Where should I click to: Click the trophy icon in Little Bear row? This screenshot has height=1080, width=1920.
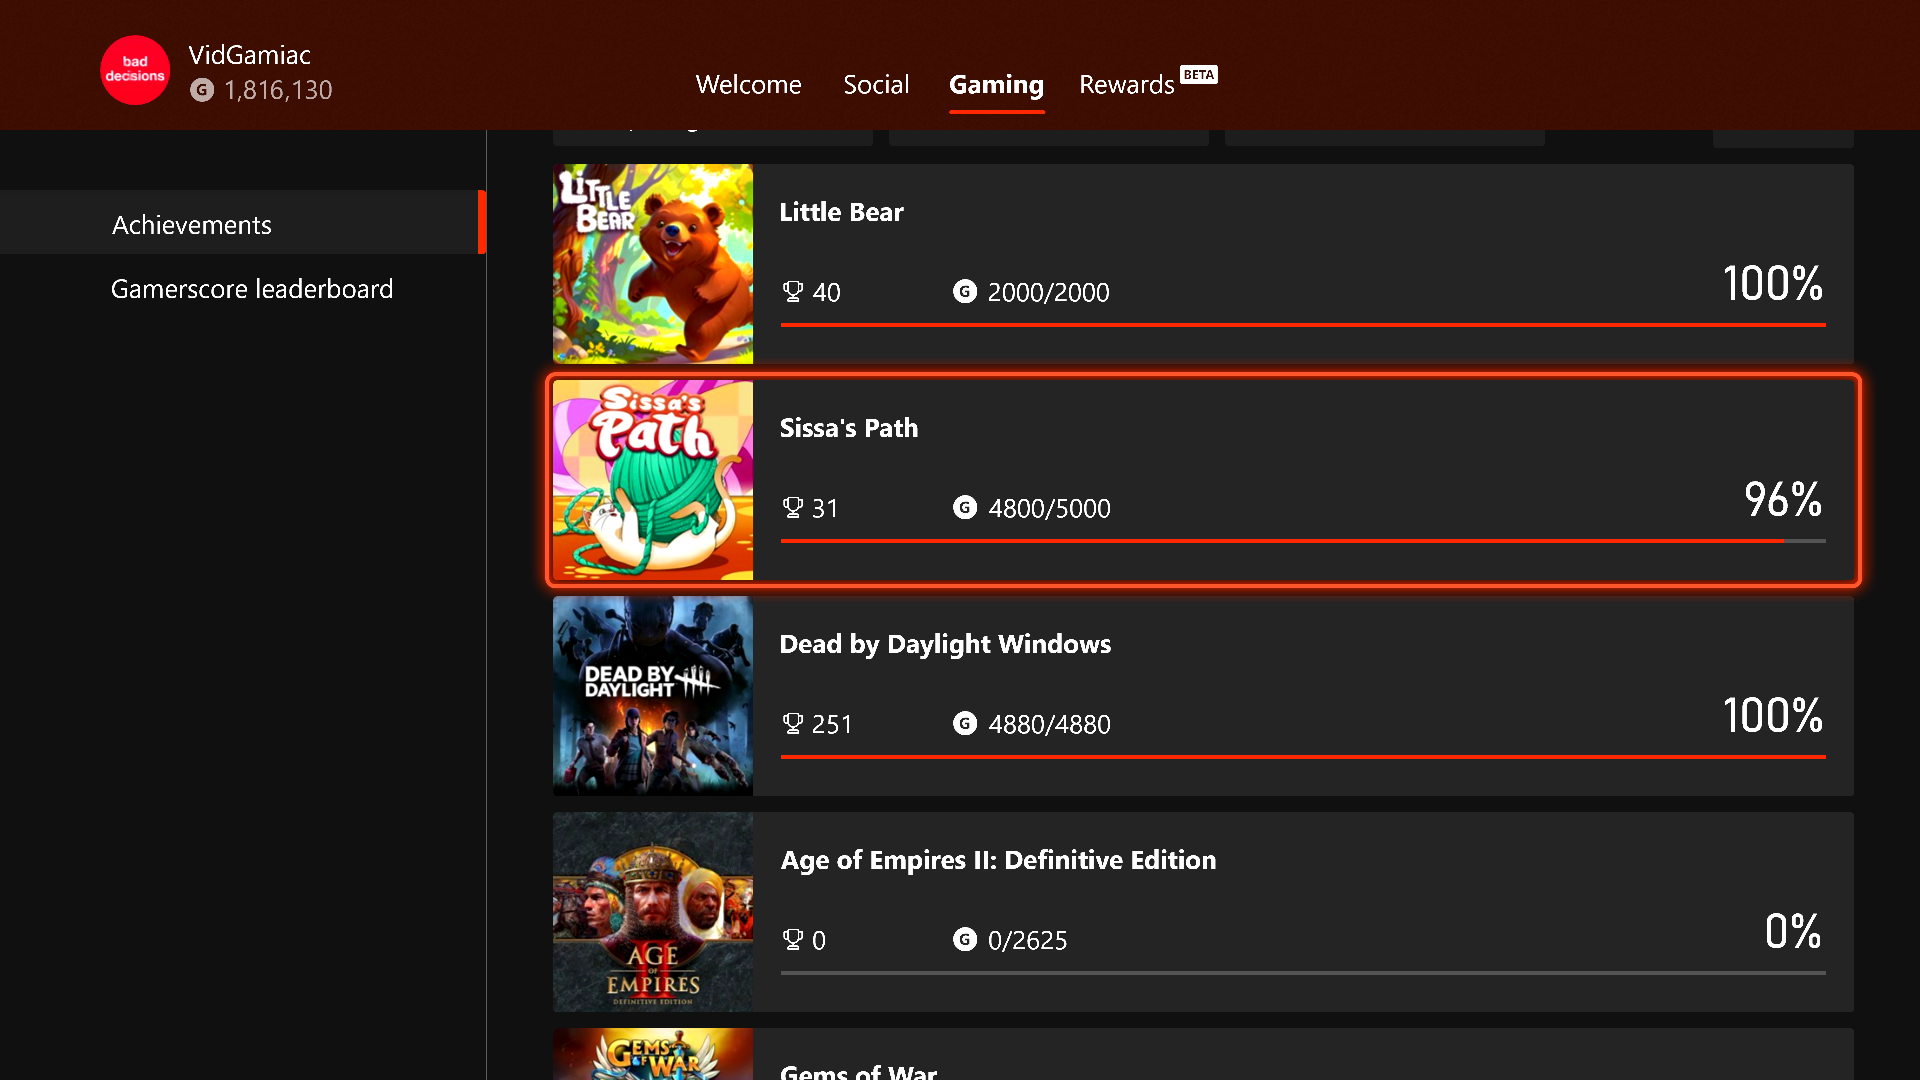tap(793, 292)
